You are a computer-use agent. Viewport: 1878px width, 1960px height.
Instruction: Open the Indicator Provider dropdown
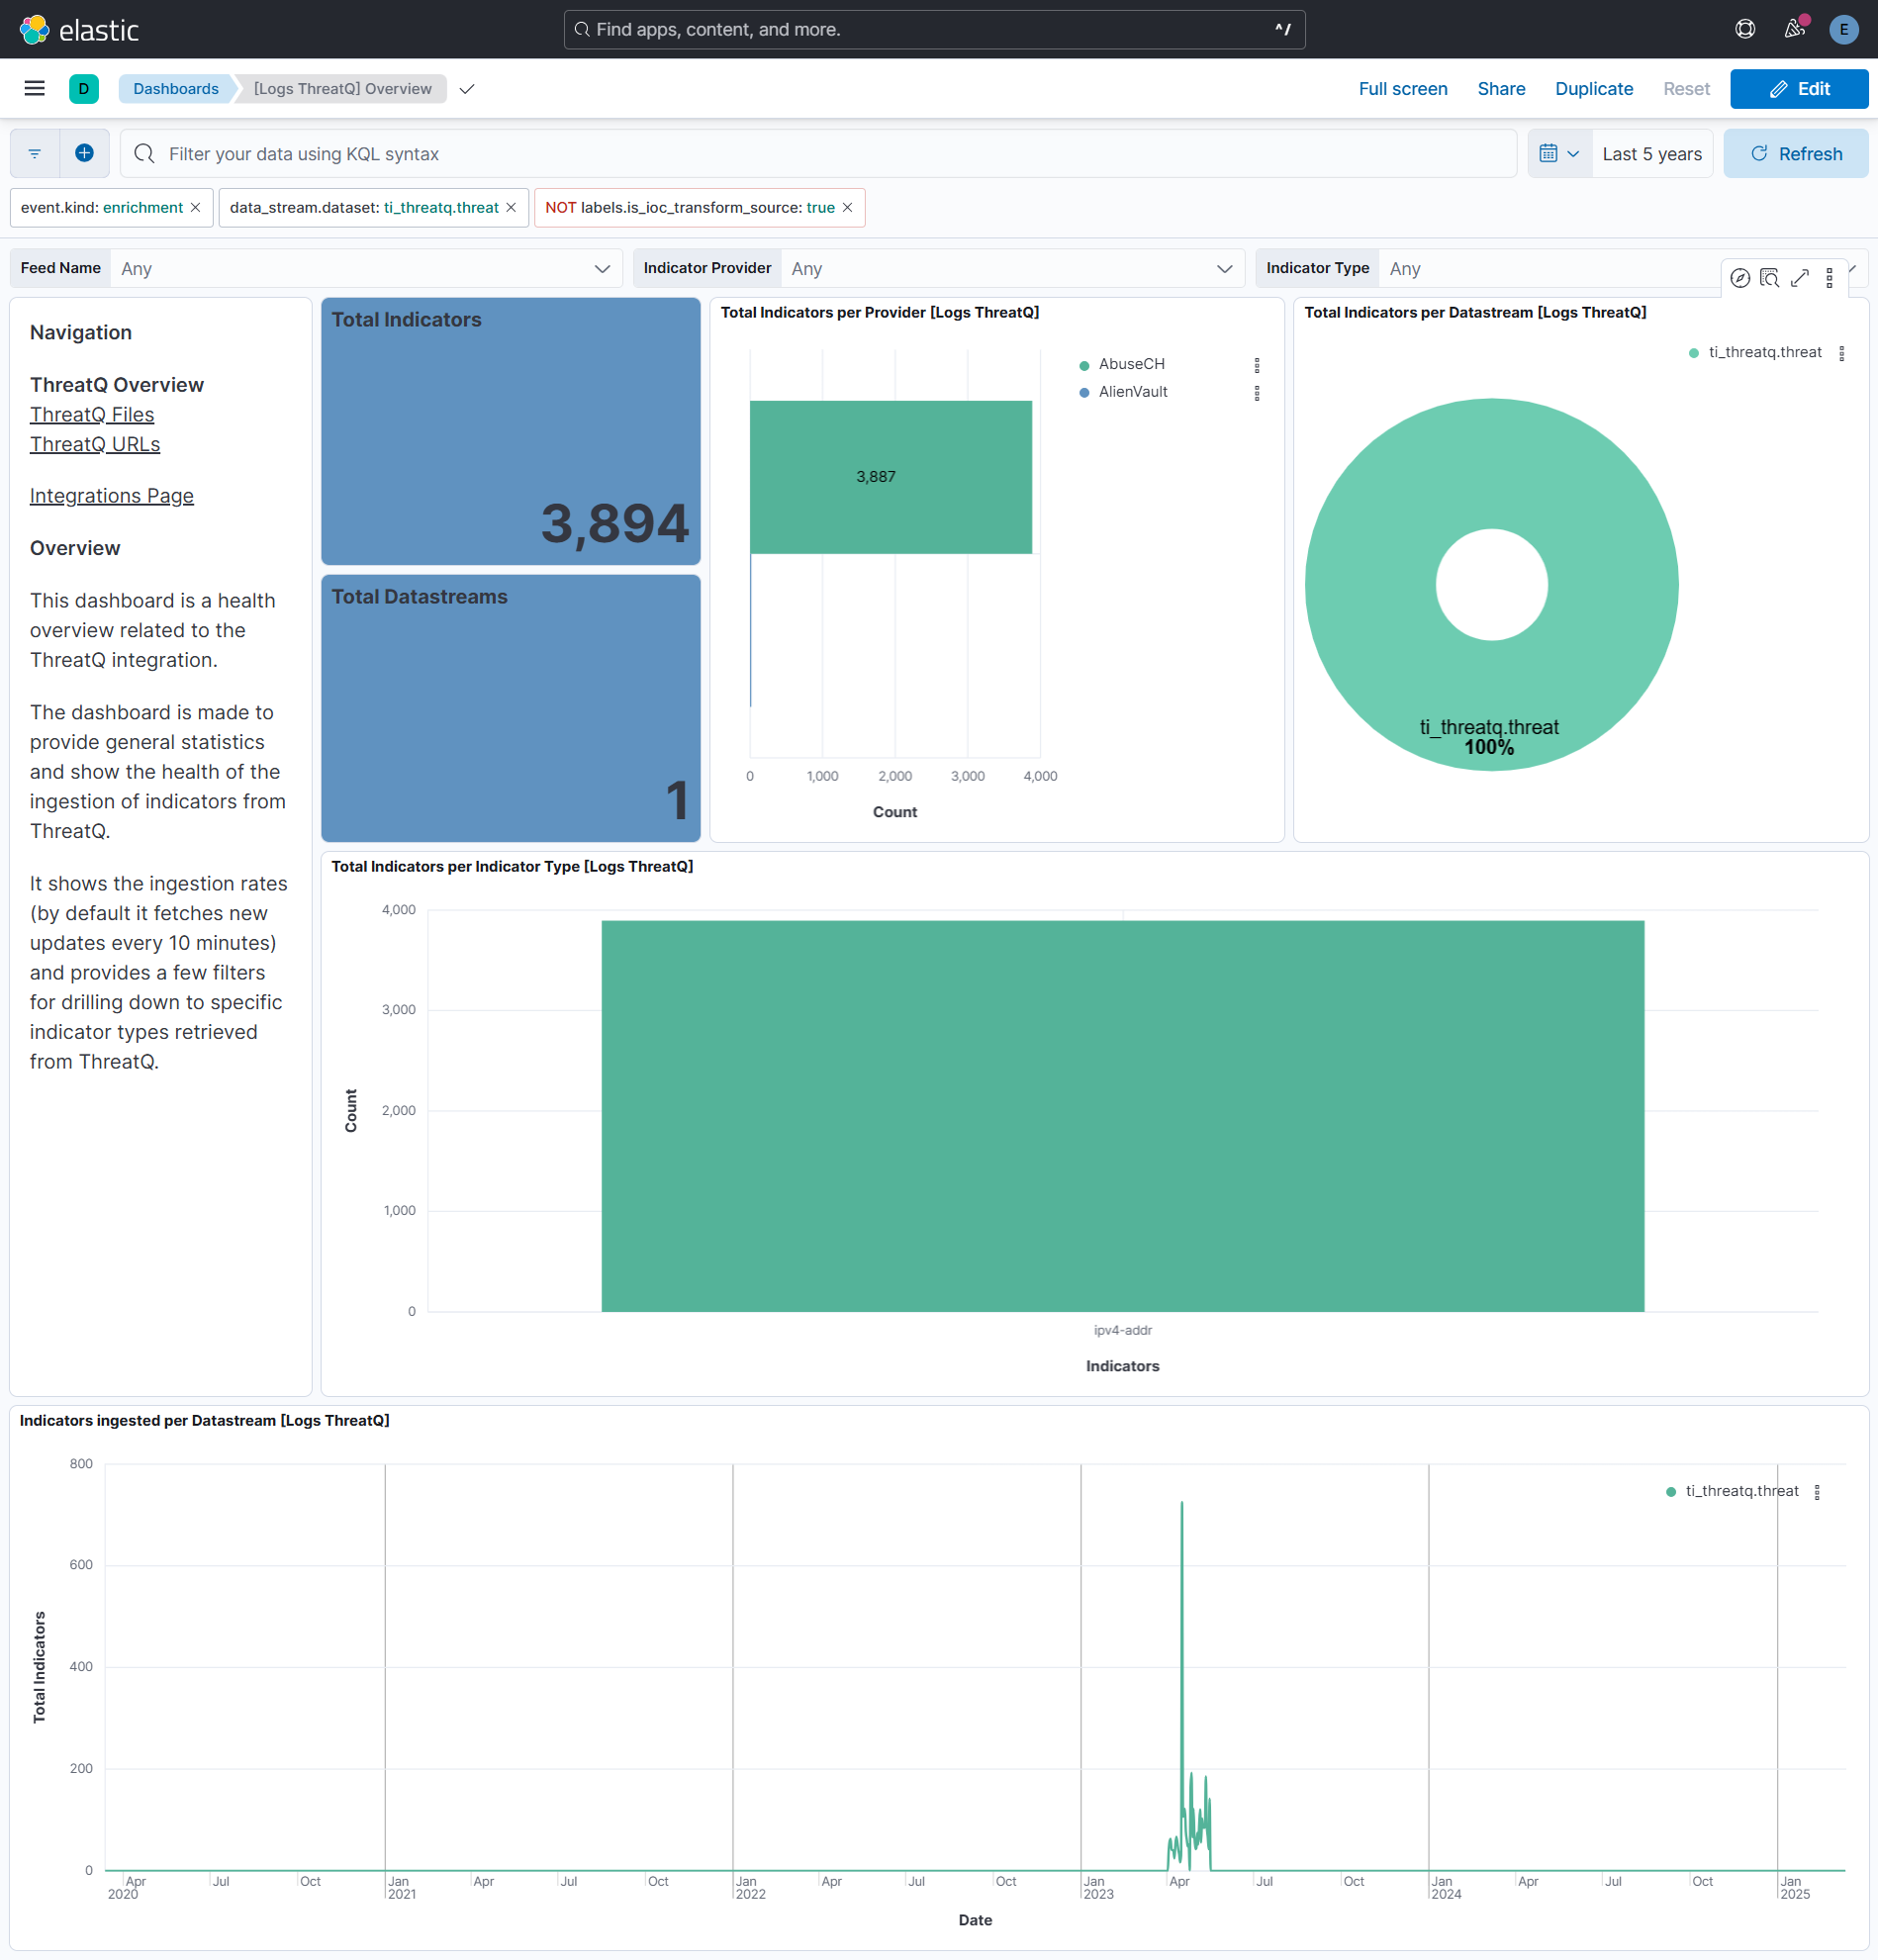pos(1224,268)
